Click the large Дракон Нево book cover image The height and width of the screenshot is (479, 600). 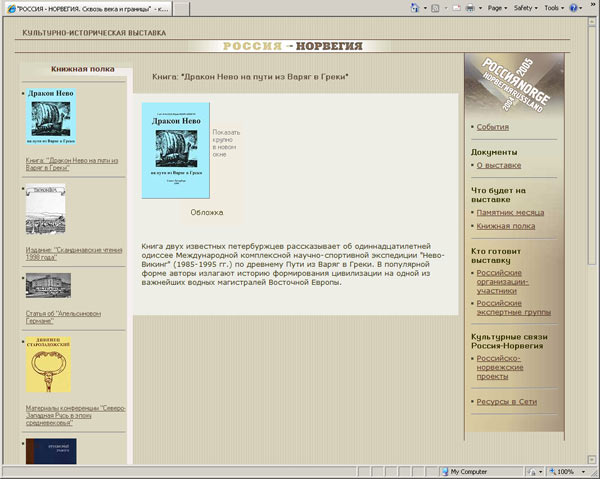coord(175,149)
